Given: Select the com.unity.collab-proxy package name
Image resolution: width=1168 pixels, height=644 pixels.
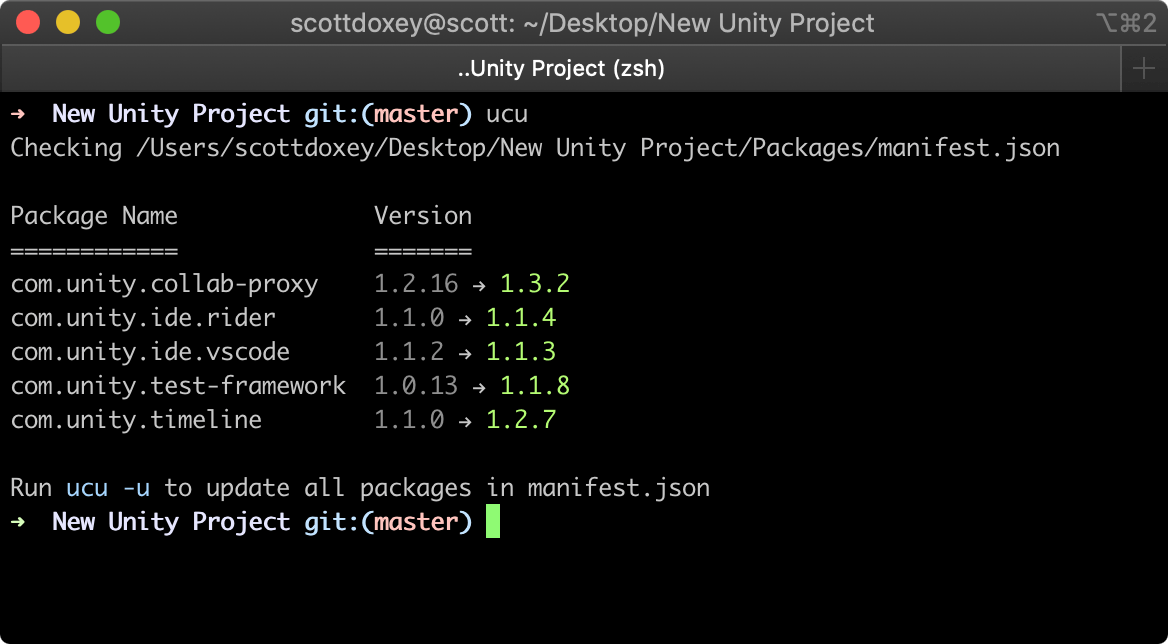Looking at the screenshot, I should pyautogui.click(x=163, y=283).
